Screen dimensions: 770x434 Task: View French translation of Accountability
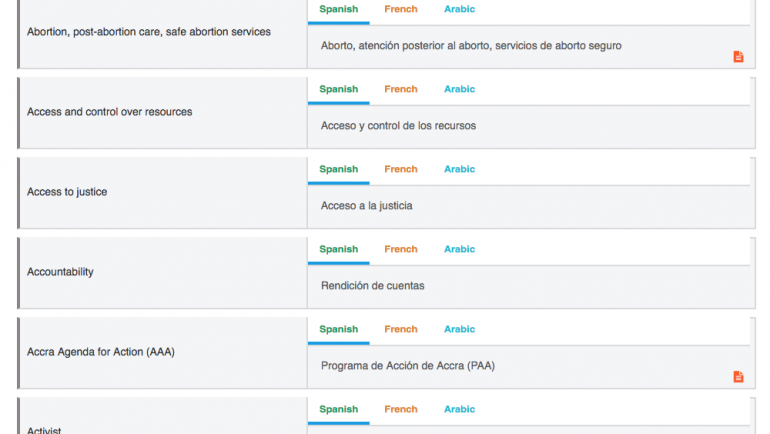[x=401, y=249]
